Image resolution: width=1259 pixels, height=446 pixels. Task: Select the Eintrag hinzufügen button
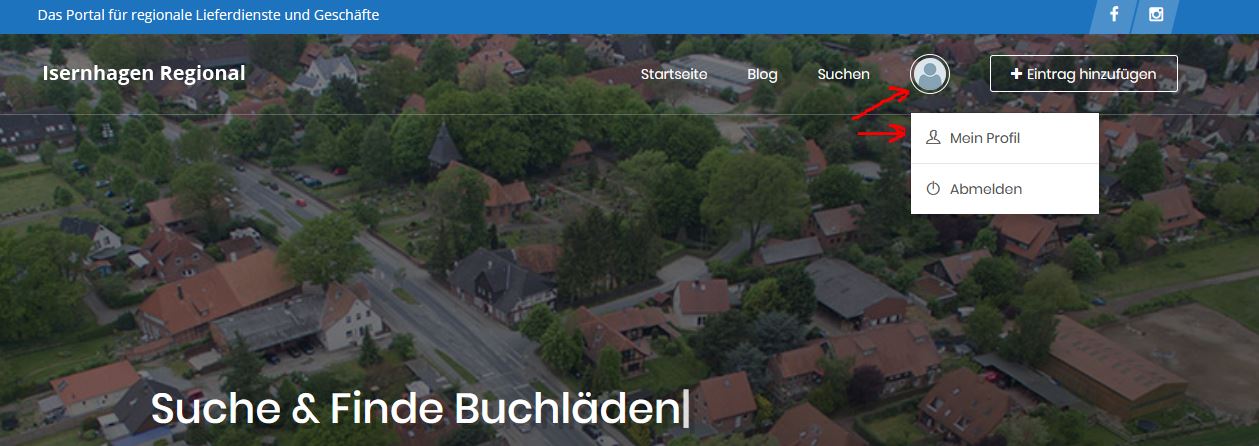point(1084,74)
